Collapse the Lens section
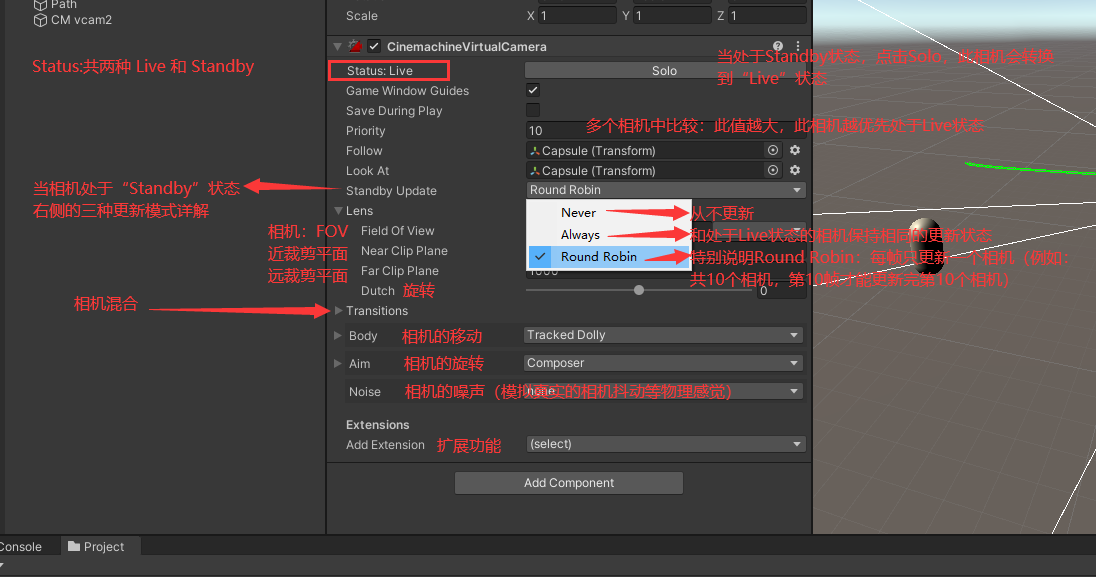This screenshot has height=577, width=1096. pyautogui.click(x=338, y=211)
